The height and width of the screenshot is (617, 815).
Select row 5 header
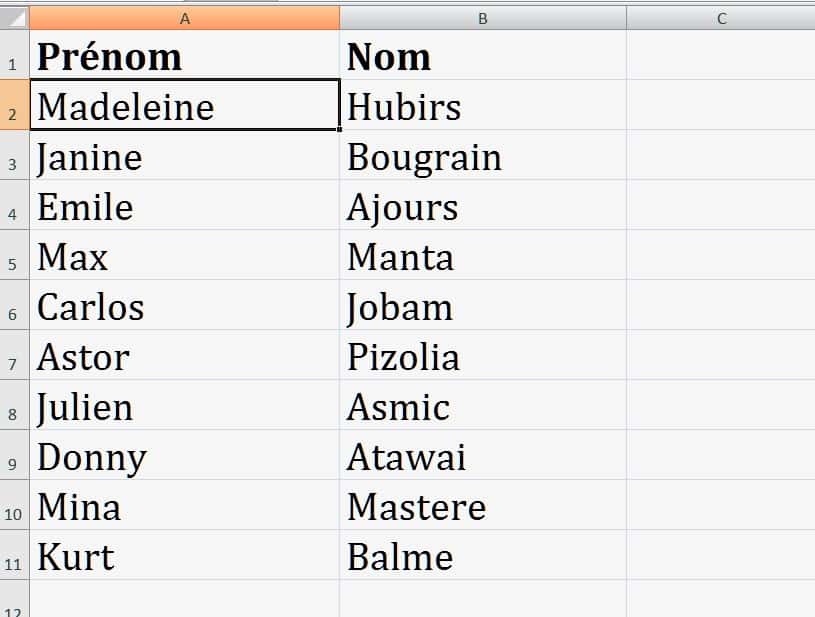(x=14, y=257)
